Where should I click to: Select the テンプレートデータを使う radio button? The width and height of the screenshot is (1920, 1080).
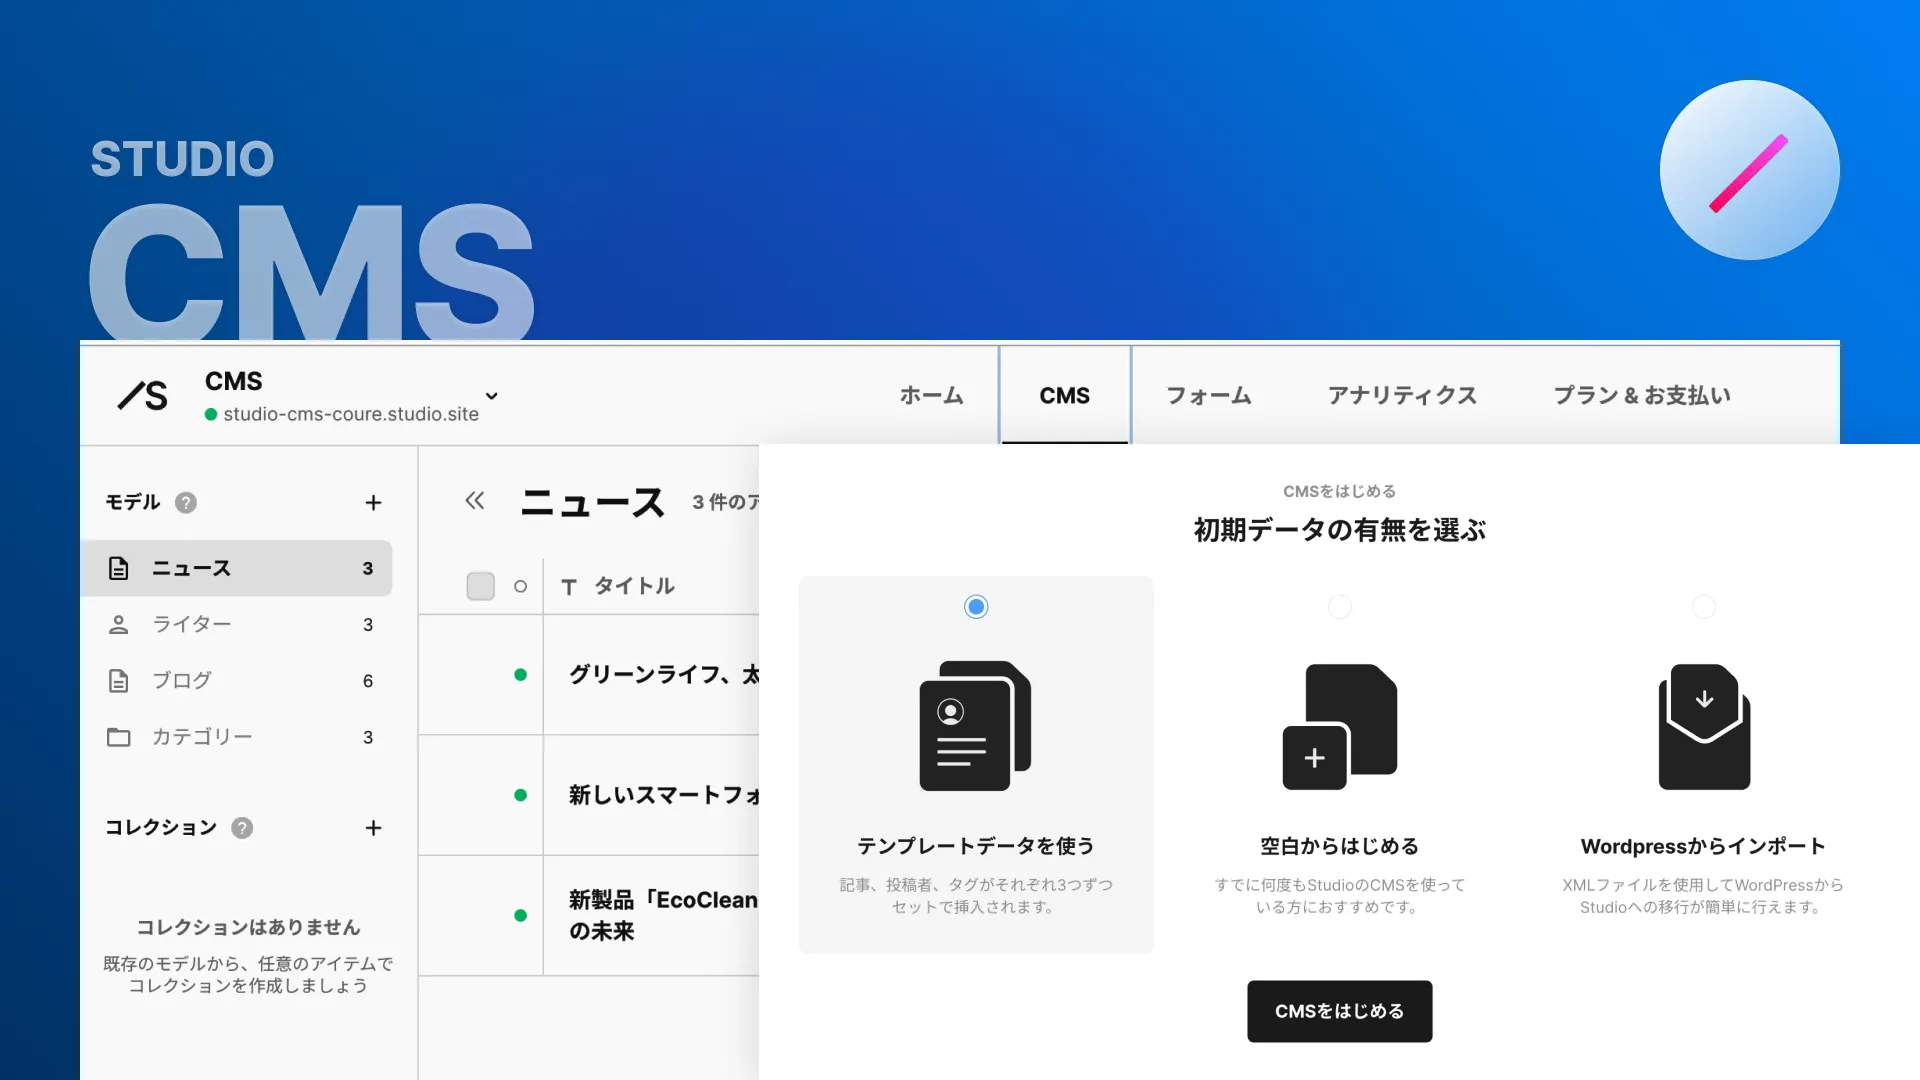[976, 607]
